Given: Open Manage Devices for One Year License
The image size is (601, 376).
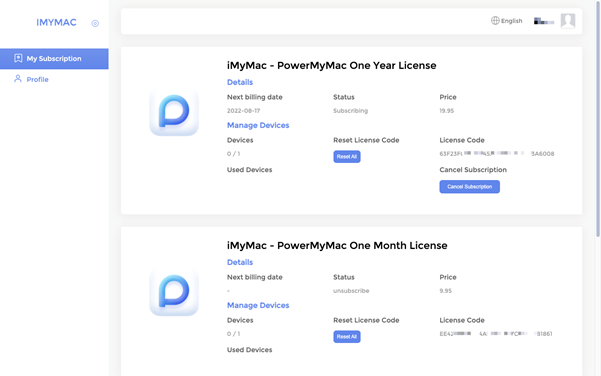Looking at the screenshot, I should click(x=258, y=125).
